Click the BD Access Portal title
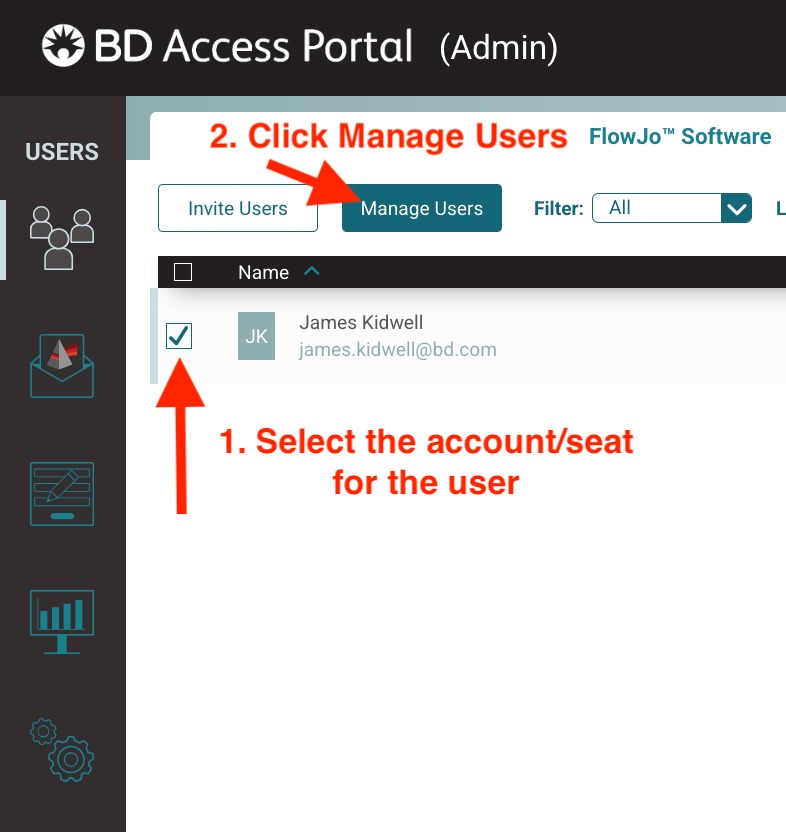 tap(253, 47)
